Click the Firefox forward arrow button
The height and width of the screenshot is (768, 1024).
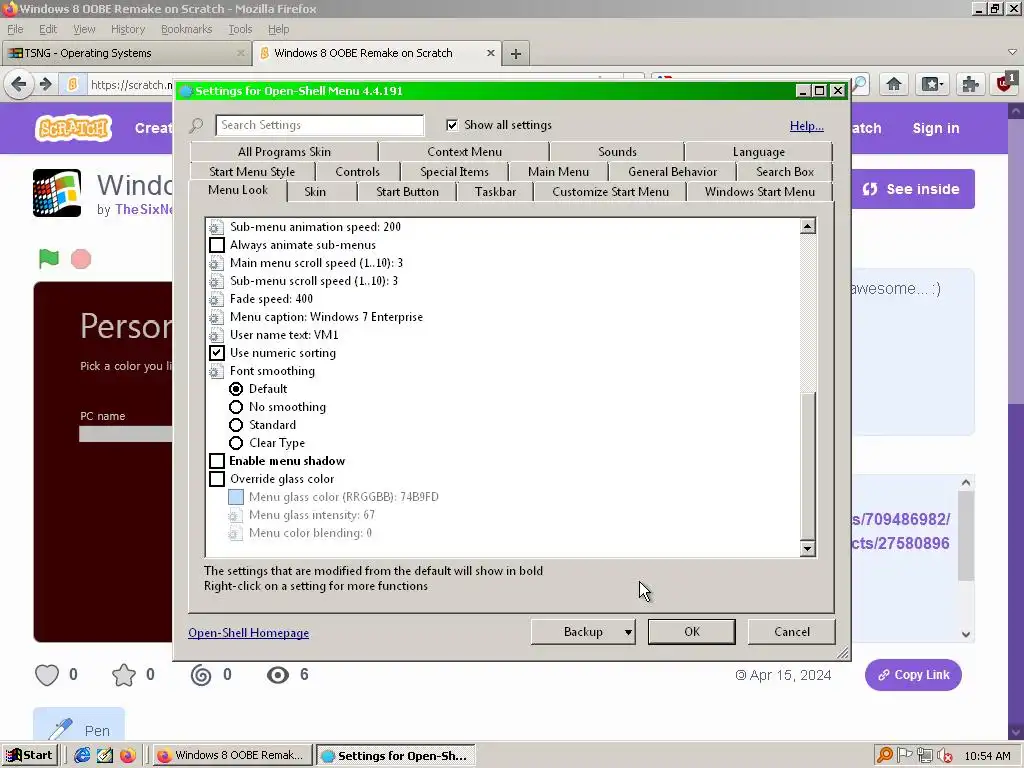(45, 84)
